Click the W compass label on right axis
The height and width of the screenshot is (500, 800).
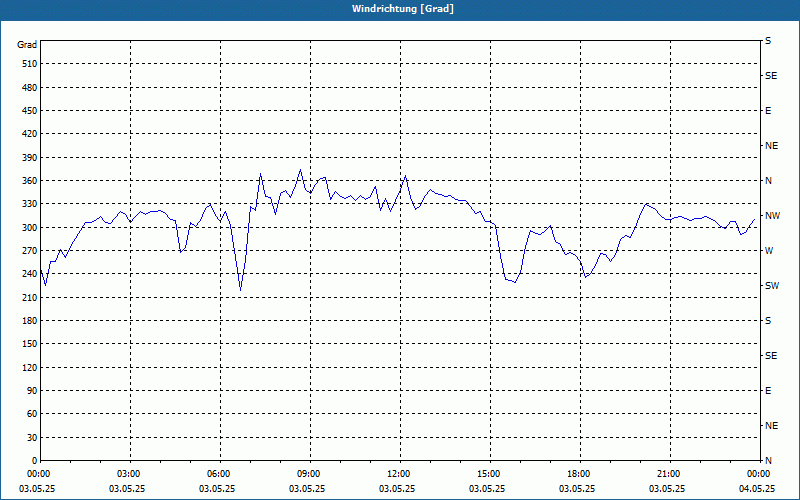click(x=769, y=251)
